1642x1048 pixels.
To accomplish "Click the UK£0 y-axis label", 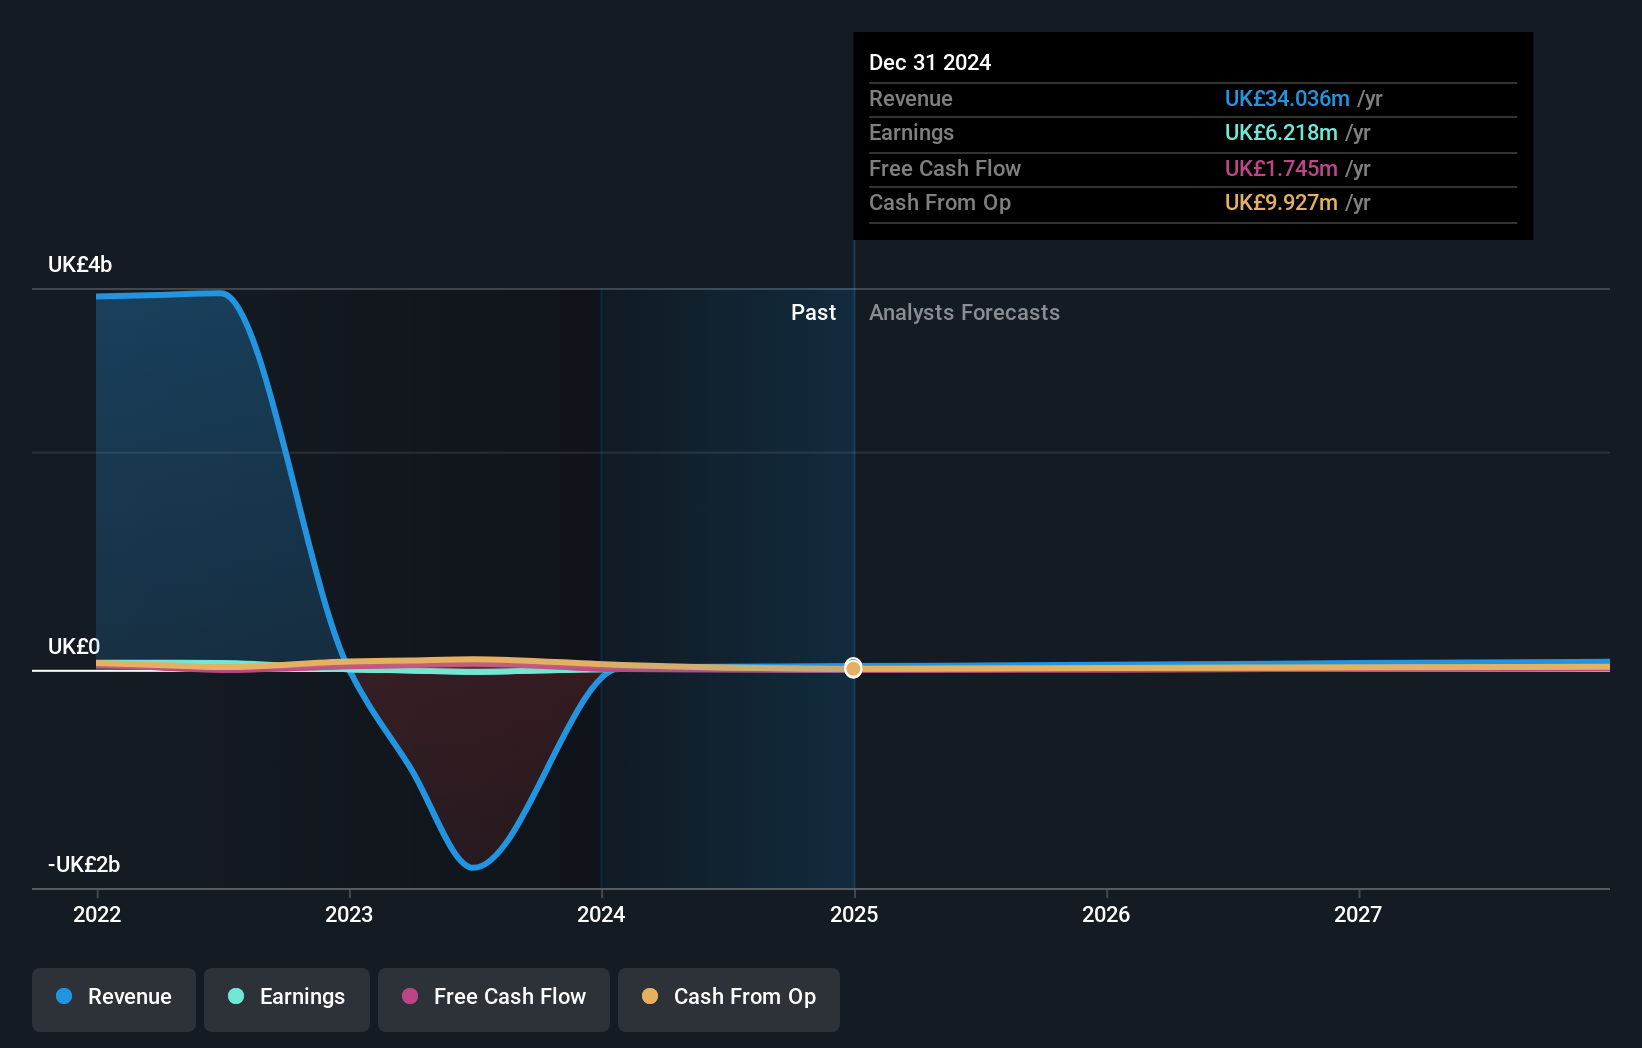I will coord(74,647).
